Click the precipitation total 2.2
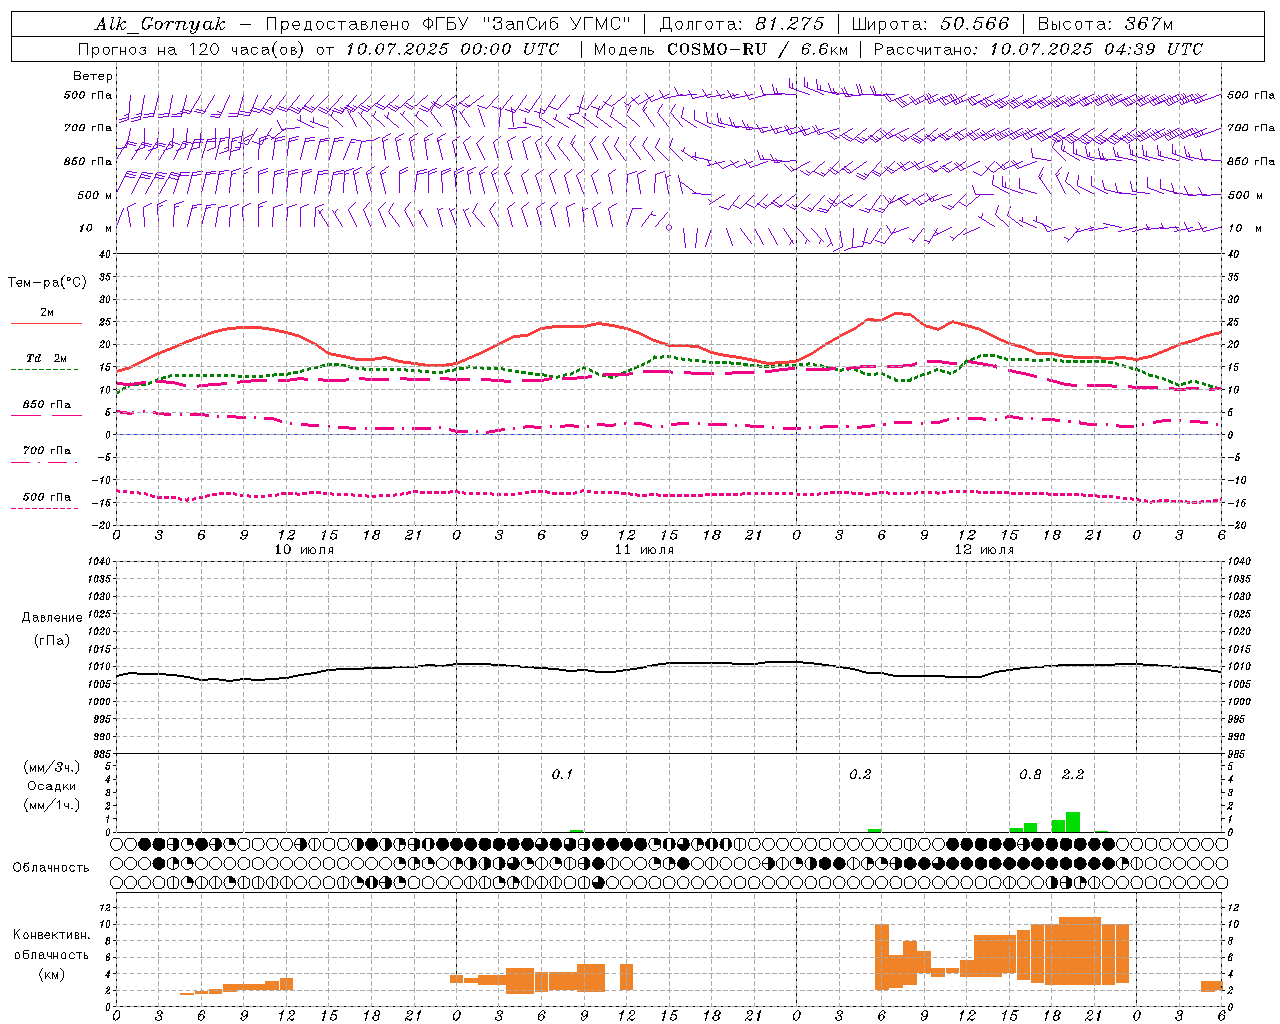This screenshot has height=1024, width=1280. 1073,775
